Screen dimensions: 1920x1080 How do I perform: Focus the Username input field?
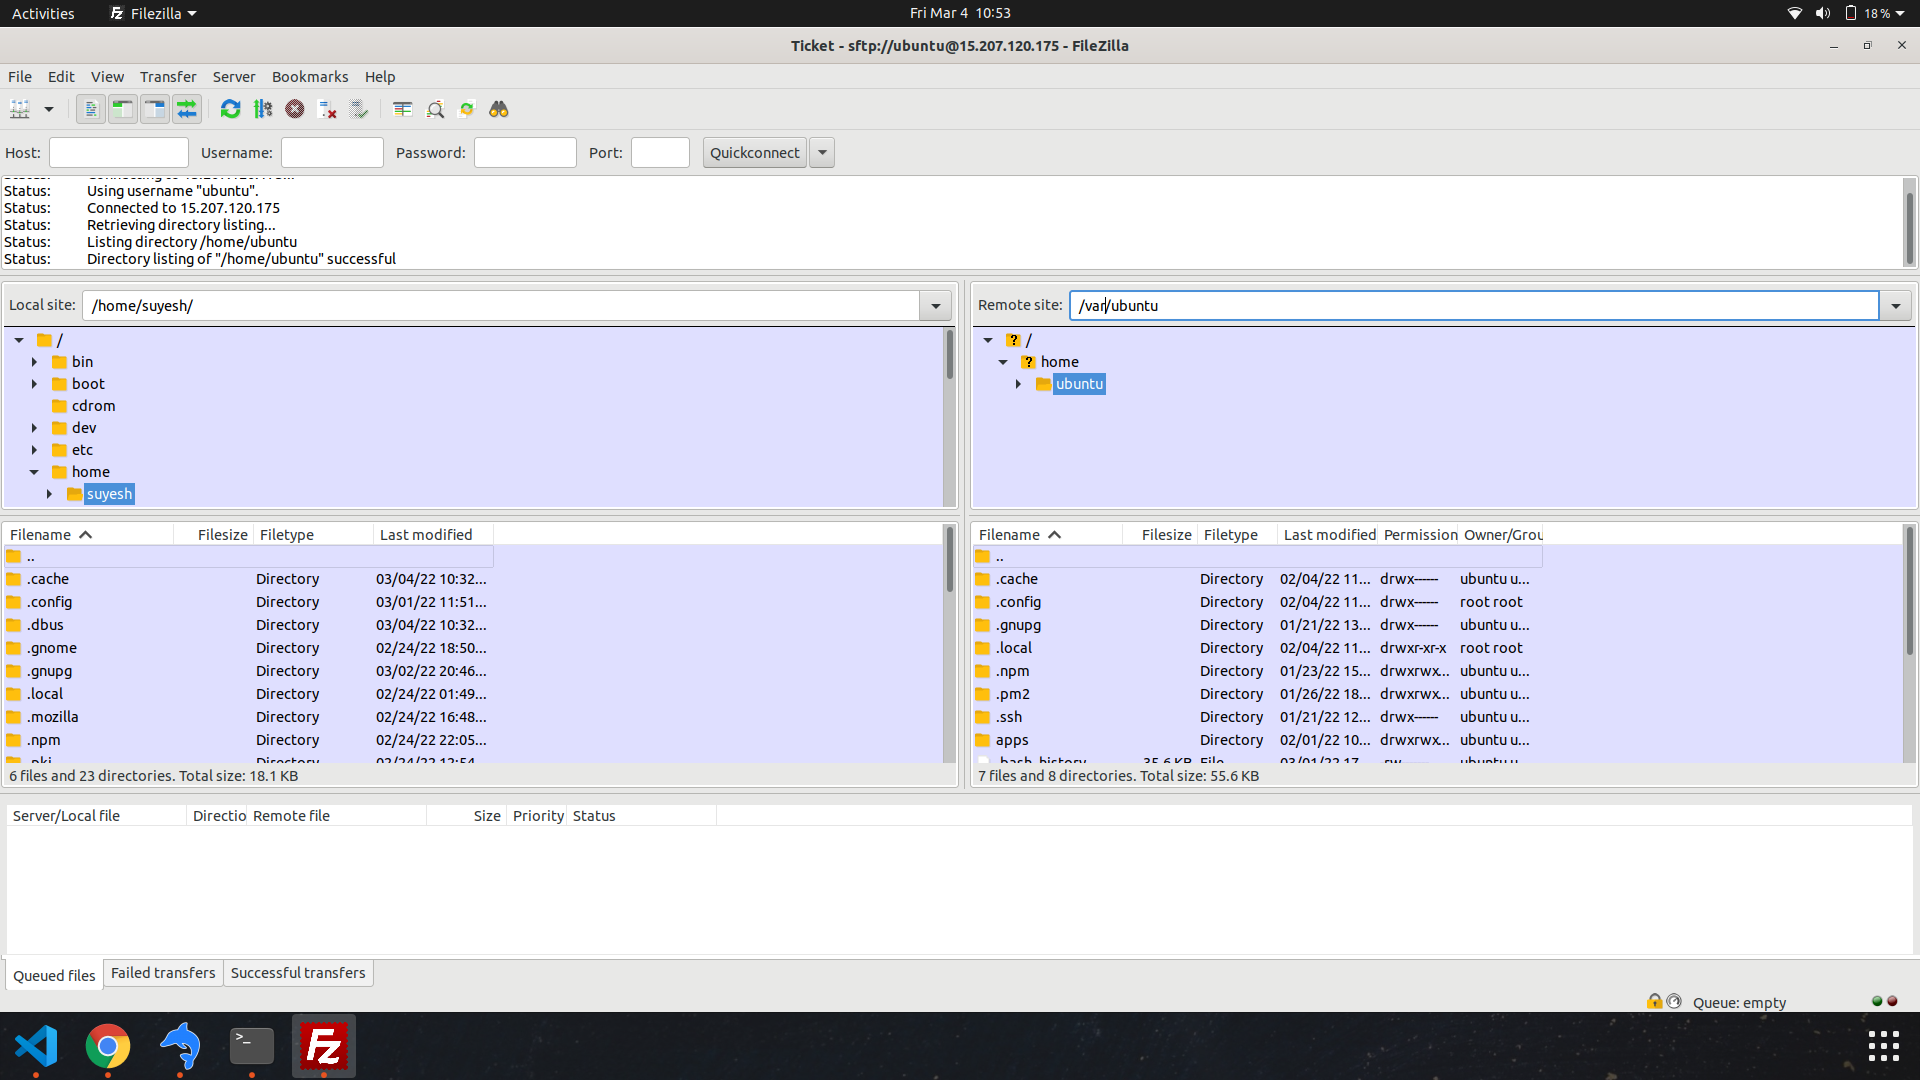[x=332, y=153]
